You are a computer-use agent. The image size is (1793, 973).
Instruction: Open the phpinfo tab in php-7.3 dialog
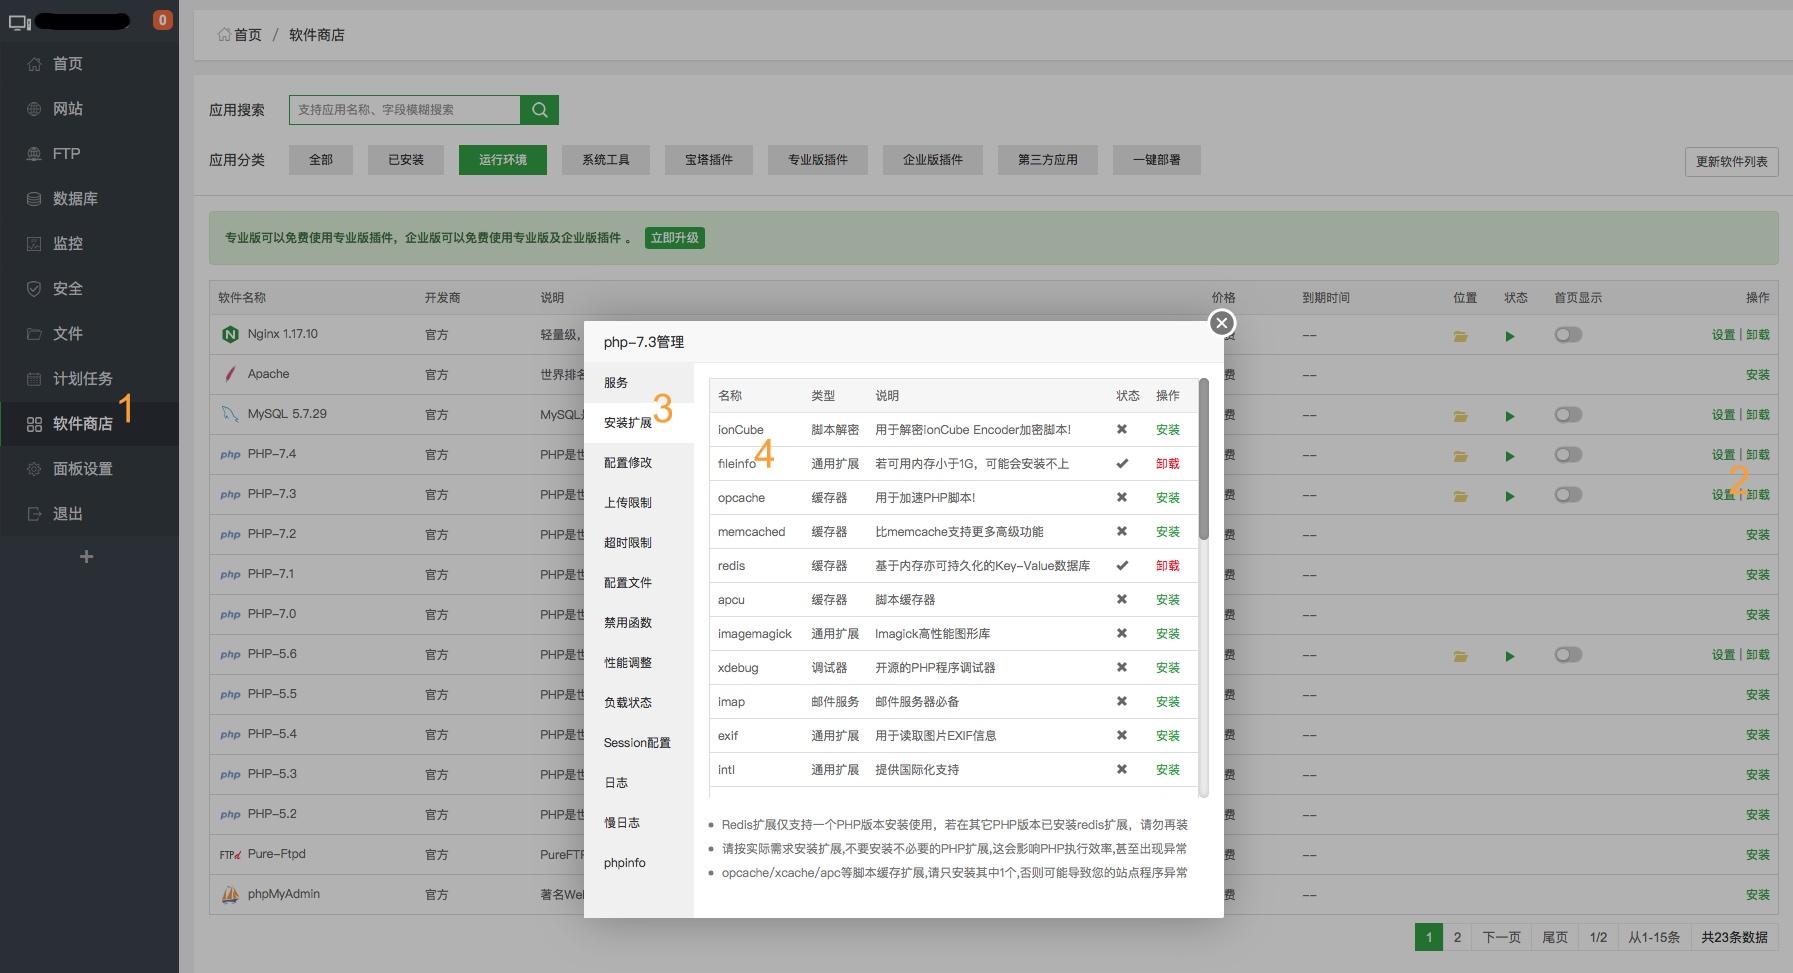click(639, 863)
